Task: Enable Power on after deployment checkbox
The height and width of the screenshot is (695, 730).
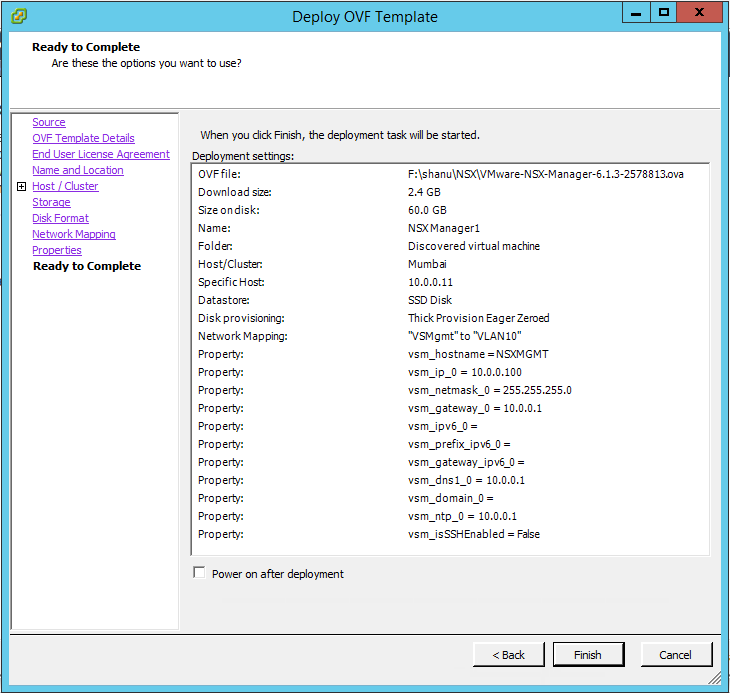Action: pyautogui.click(x=199, y=573)
